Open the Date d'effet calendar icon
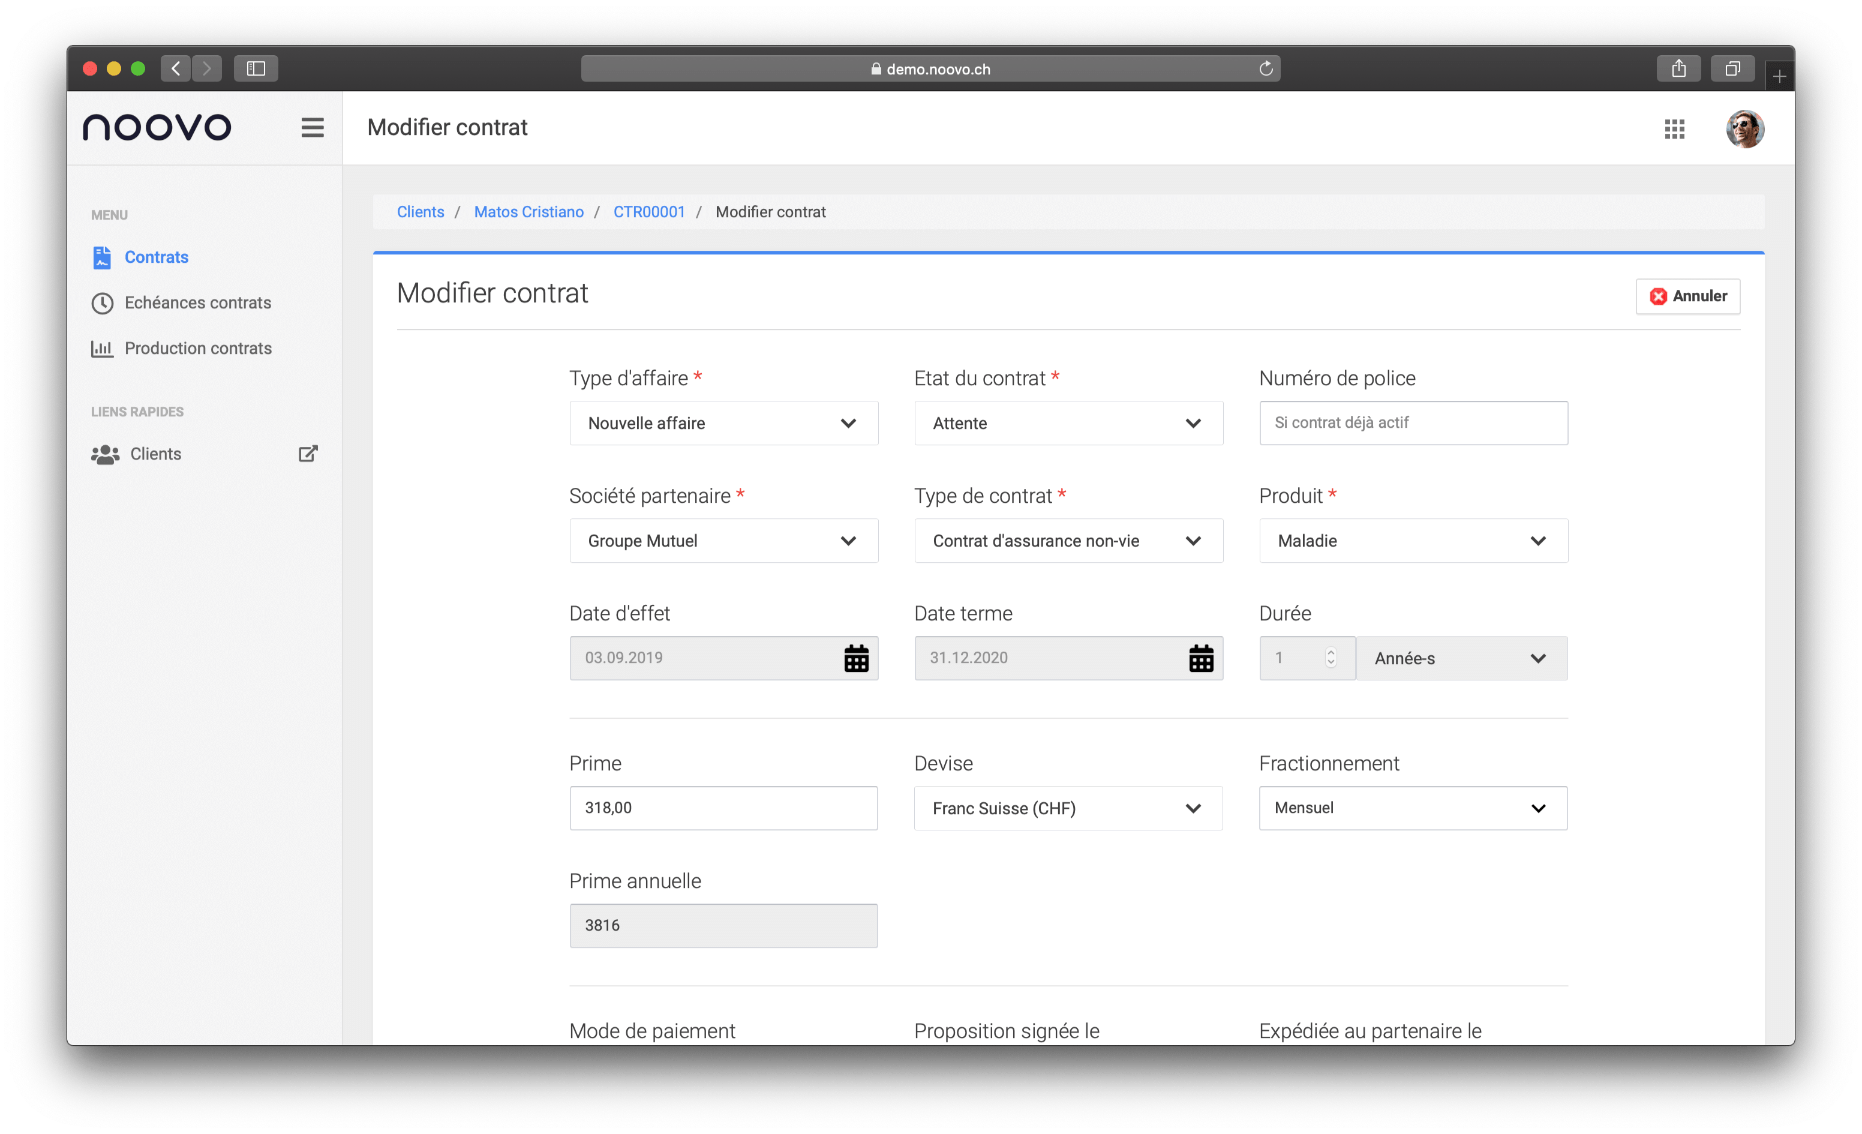Image resolution: width=1862 pixels, height=1134 pixels. (x=856, y=658)
